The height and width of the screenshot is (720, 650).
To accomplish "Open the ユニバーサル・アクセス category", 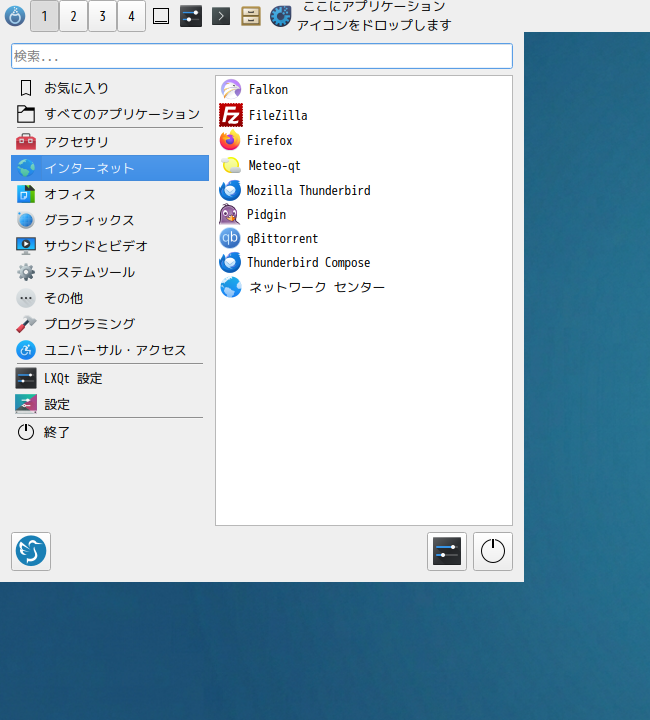I will point(110,350).
